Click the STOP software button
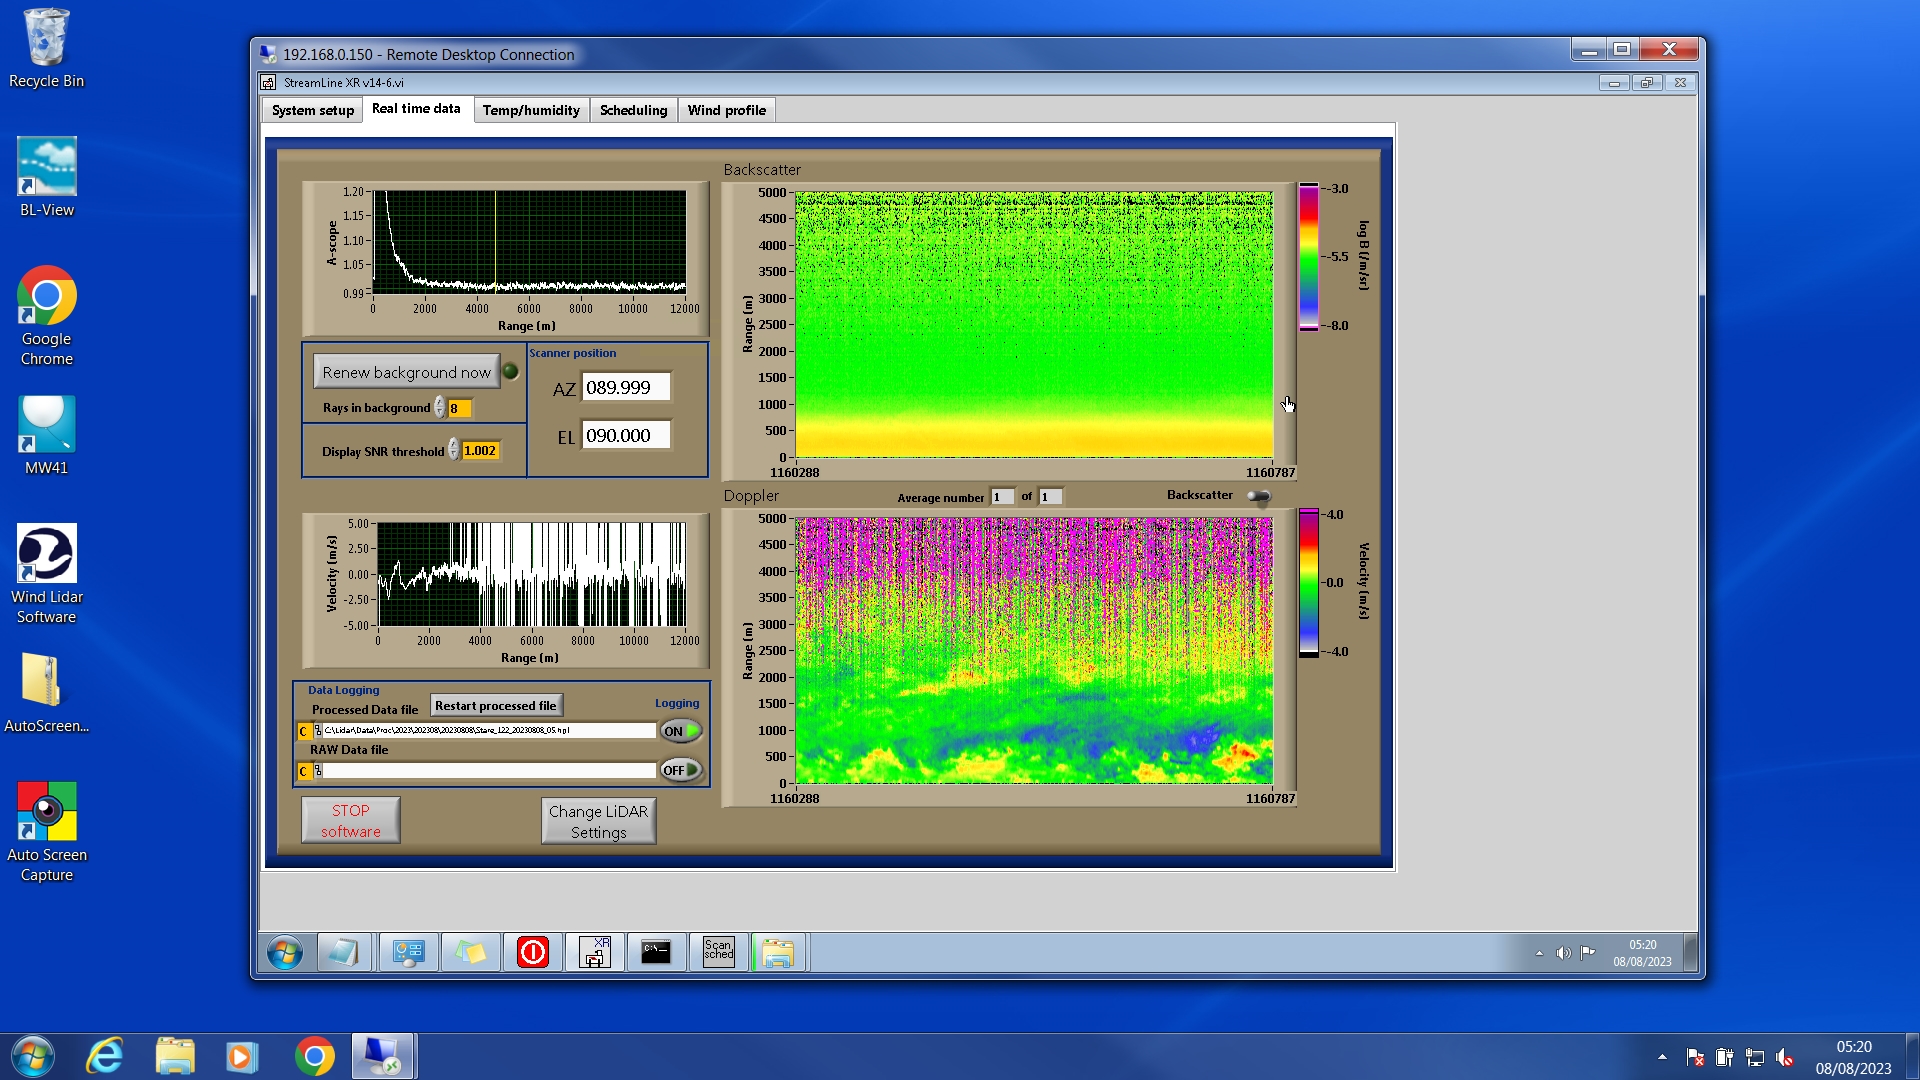This screenshot has width=1920, height=1080. [x=351, y=820]
